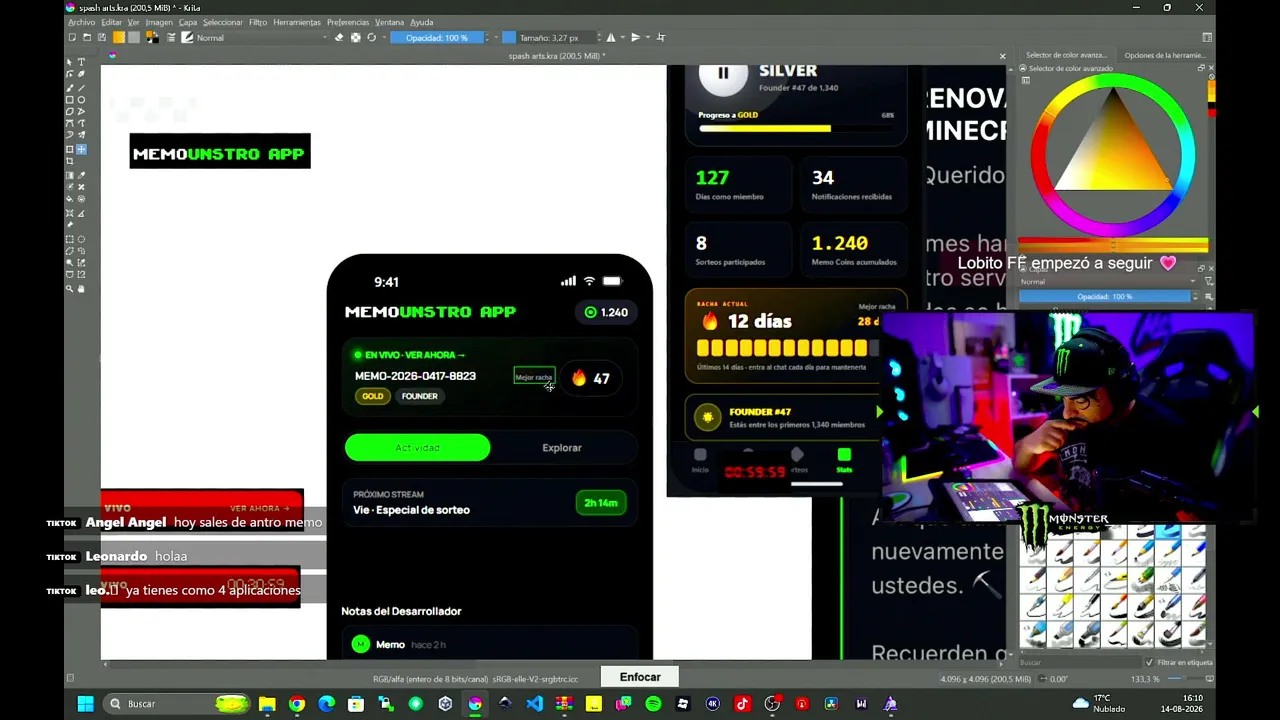Switch to 'Selector de color avanza...' docker tab
The height and width of the screenshot is (720, 1280).
click(1066, 56)
